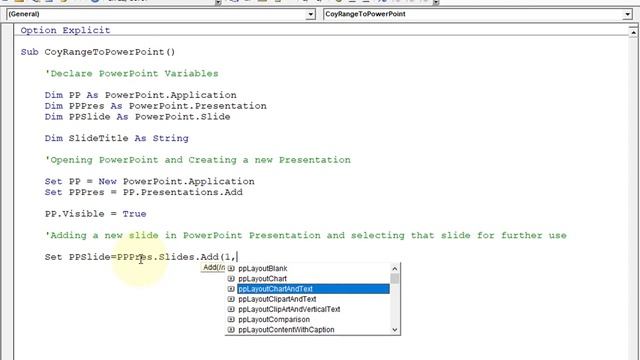Click the PP.Visible = True line
The image size is (640, 360).
(96, 213)
